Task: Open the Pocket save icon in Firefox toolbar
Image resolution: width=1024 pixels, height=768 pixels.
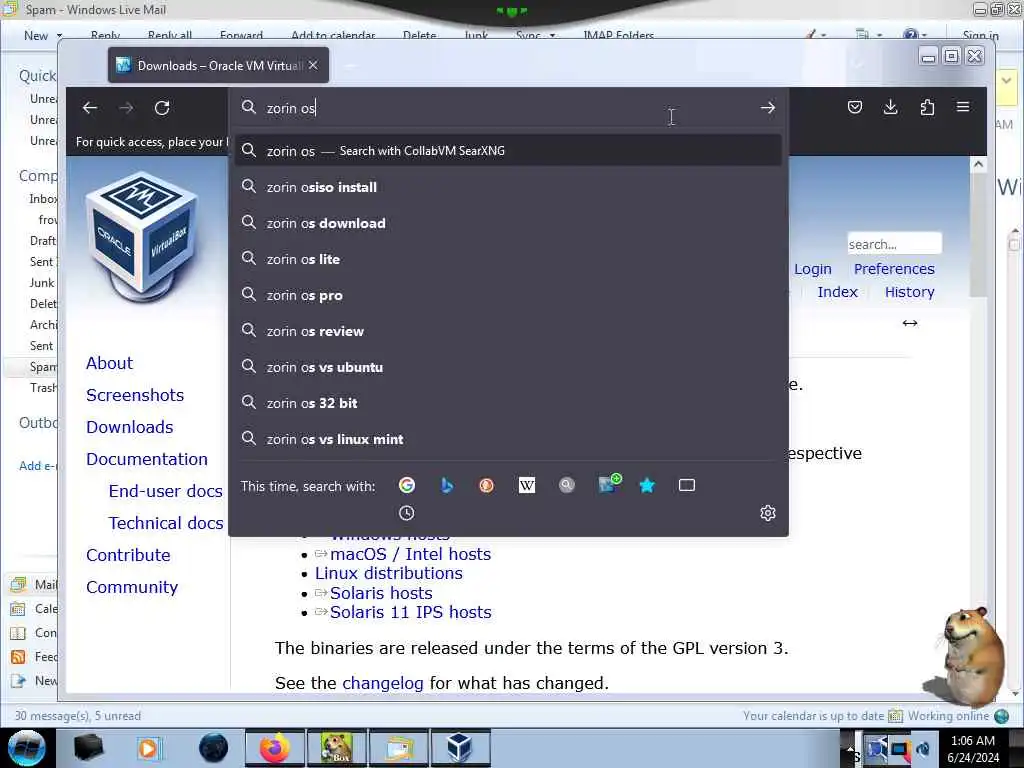Action: (854, 107)
